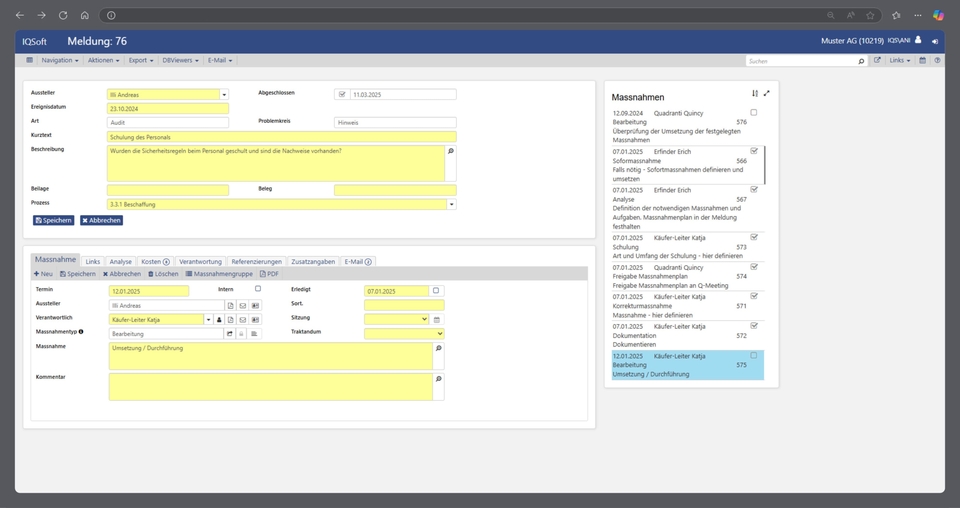The width and height of the screenshot is (960, 508).
Task: Open the calendar icon in top toolbar
Action: 922,60
